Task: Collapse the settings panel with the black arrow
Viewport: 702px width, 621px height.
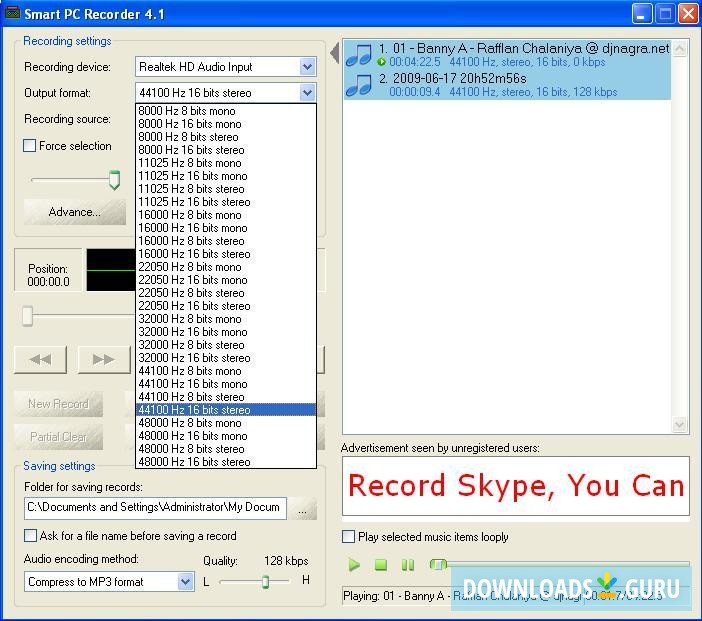Action: 334,52
